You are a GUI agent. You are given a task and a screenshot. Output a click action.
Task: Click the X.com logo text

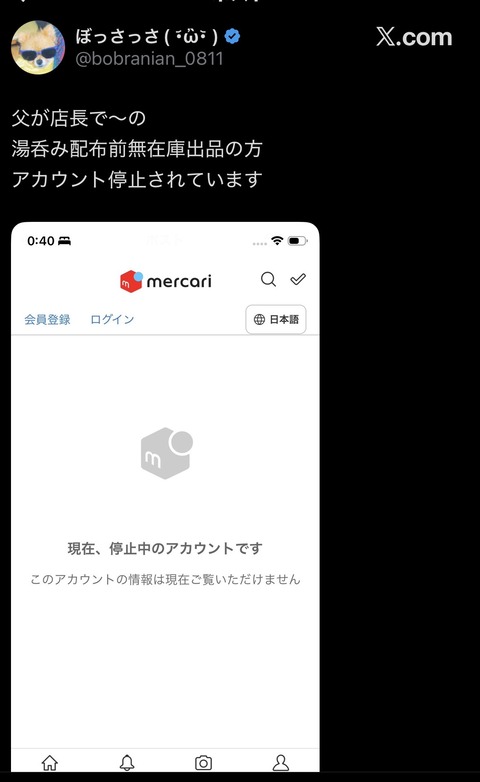414,37
